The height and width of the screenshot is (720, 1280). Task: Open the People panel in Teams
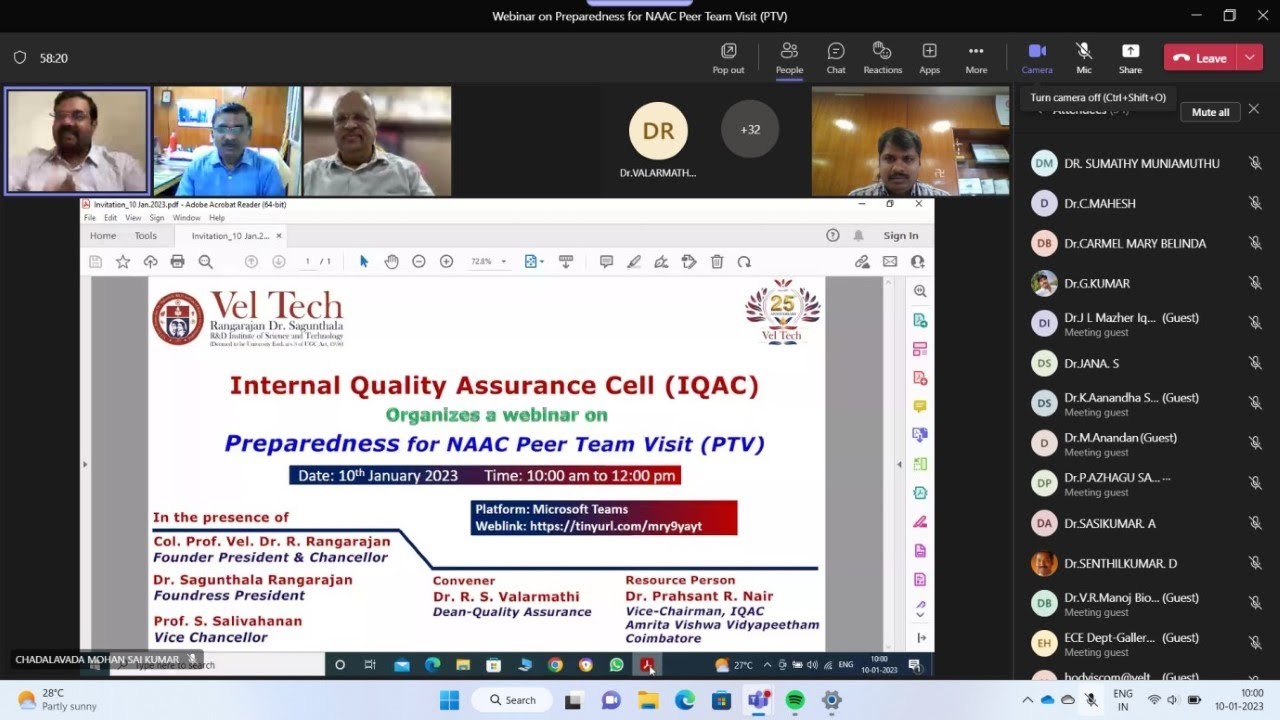[x=789, y=58]
